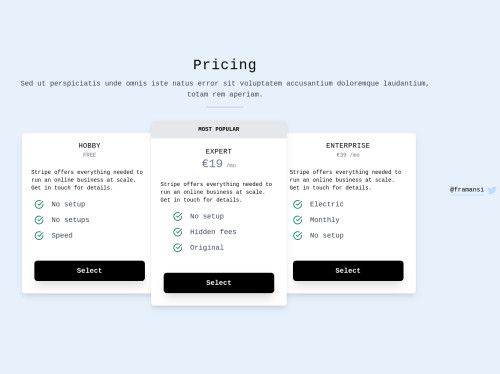Image resolution: width=500 pixels, height=374 pixels.
Task: Click the Hobby plan's first No setup checkmark
Action: point(39,204)
